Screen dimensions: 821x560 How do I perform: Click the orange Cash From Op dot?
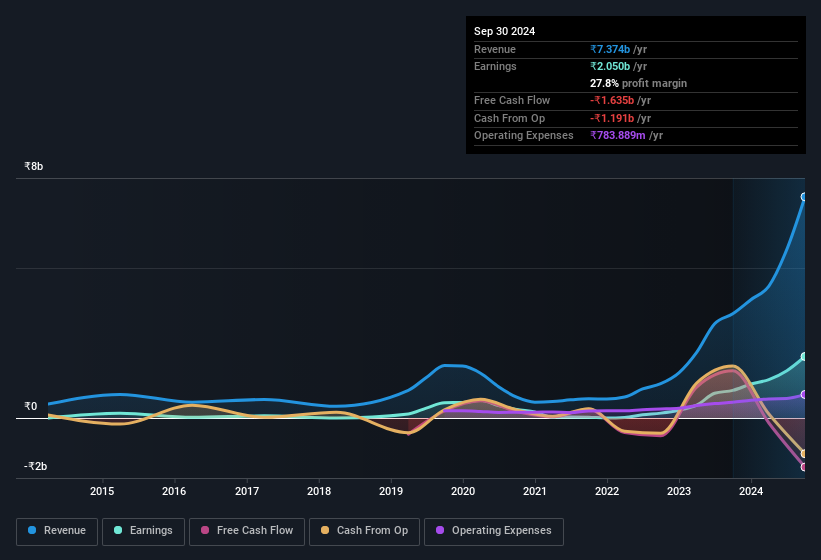[325, 530]
